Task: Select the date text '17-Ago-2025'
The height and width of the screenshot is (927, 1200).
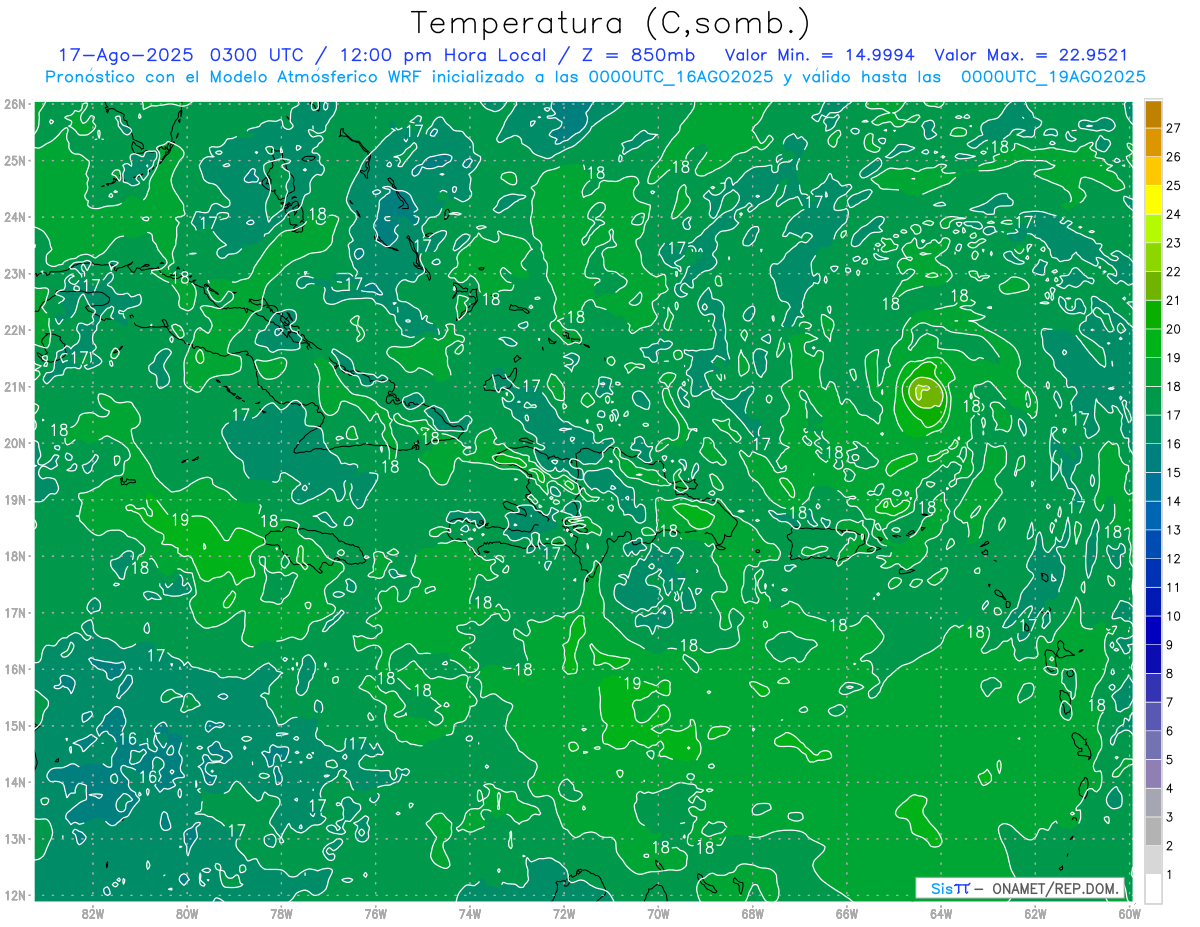Action: pyautogui.click(x=125, y=55)
